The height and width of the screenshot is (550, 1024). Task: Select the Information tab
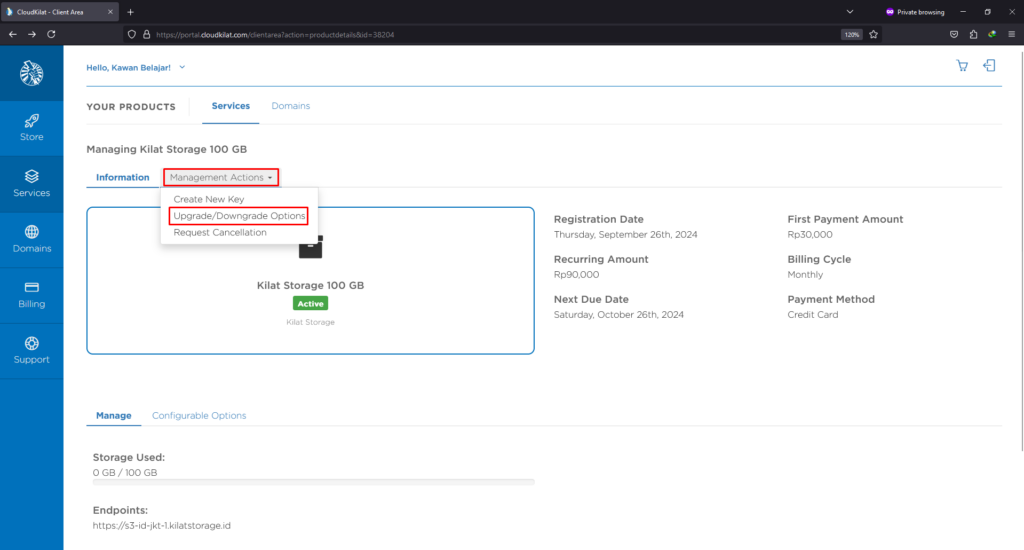(123, 177)
